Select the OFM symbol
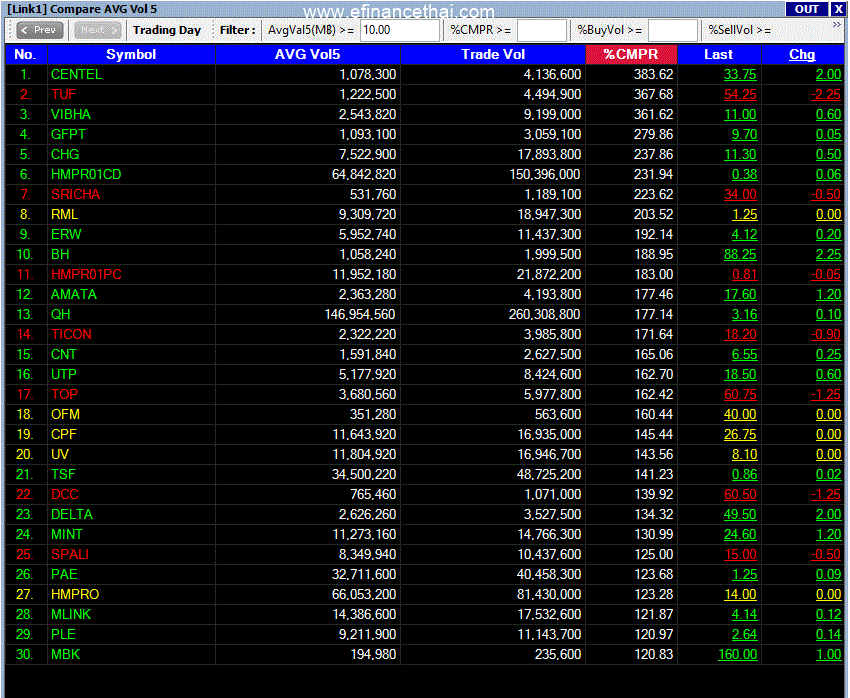 (66, 415)
